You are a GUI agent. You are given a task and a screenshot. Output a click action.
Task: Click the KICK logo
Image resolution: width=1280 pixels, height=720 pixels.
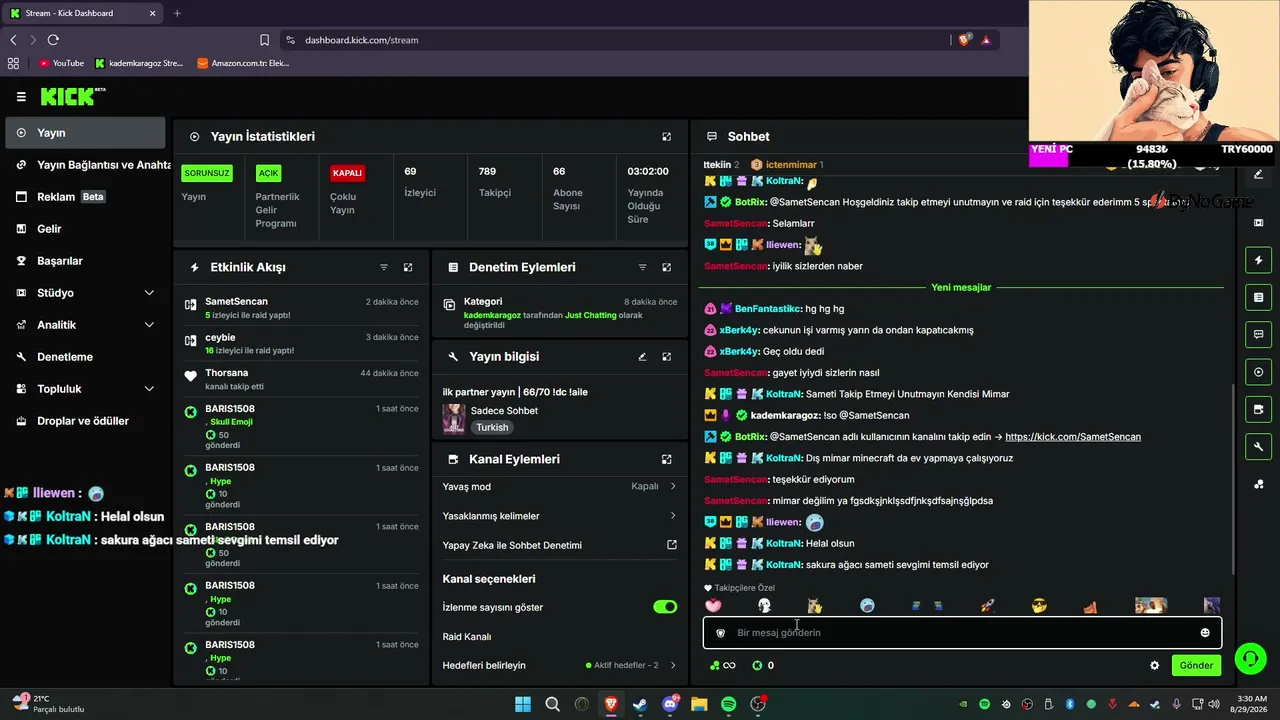click(x=72, y=97)
